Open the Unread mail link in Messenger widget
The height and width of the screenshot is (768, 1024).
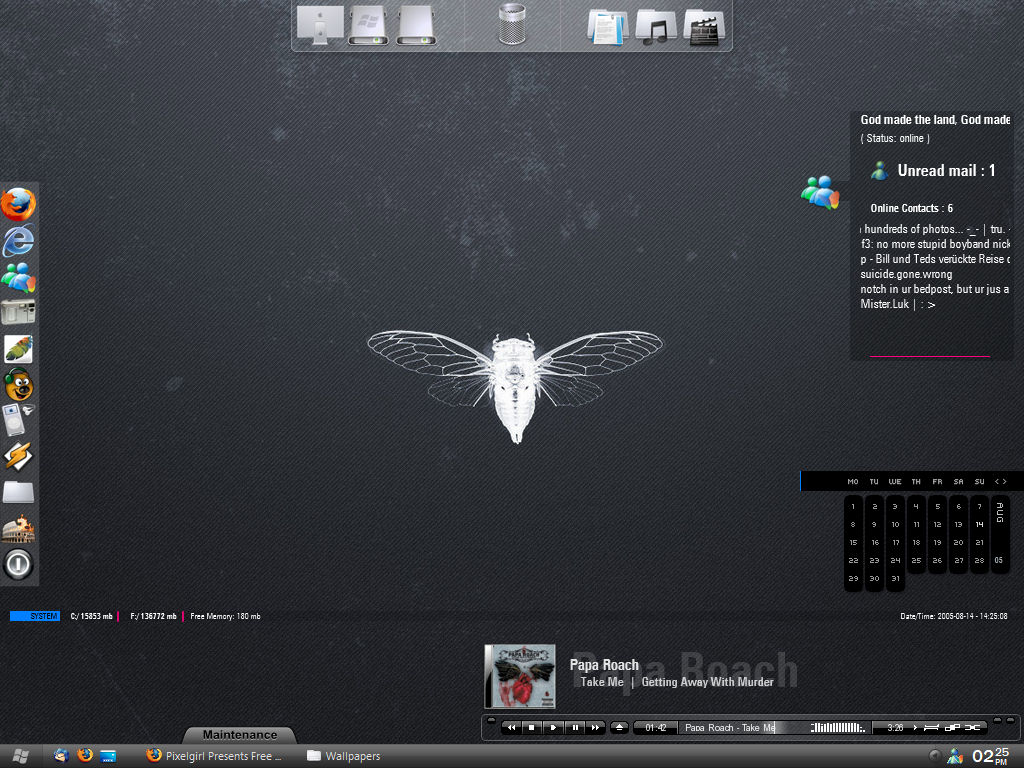point(949,170)
